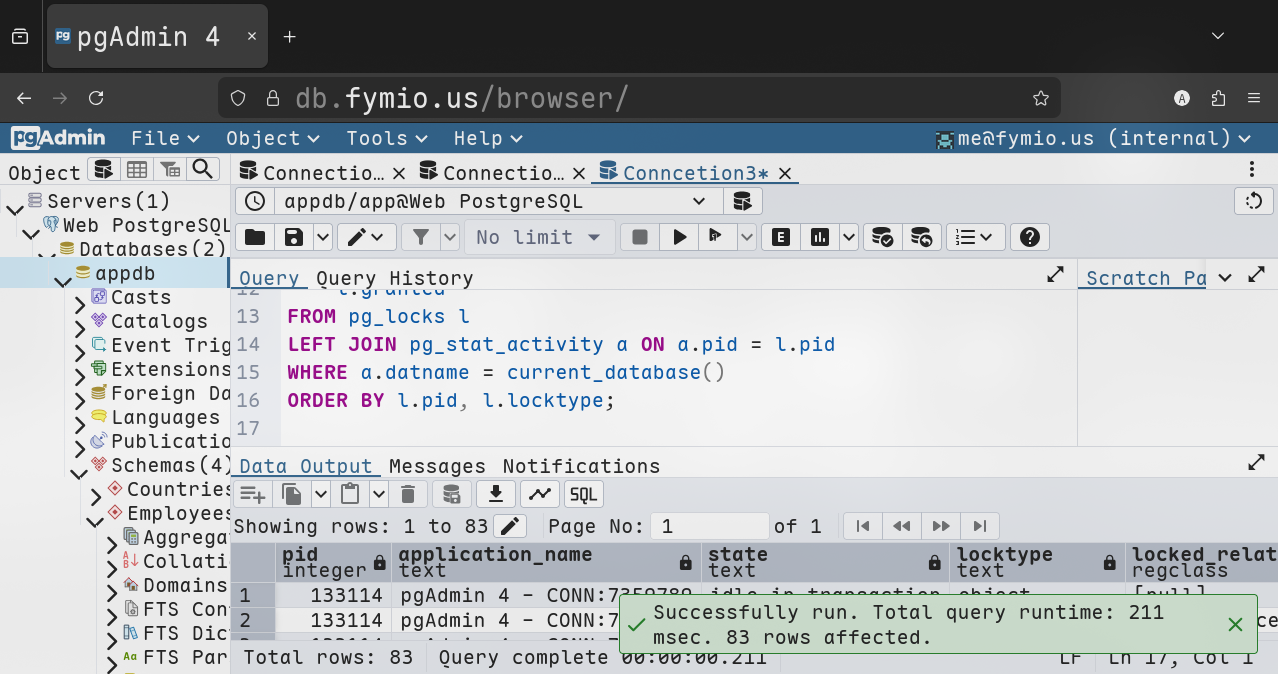Download results with the save-to-file icon
1278x674 pixels.
click(x=495, y=494)
